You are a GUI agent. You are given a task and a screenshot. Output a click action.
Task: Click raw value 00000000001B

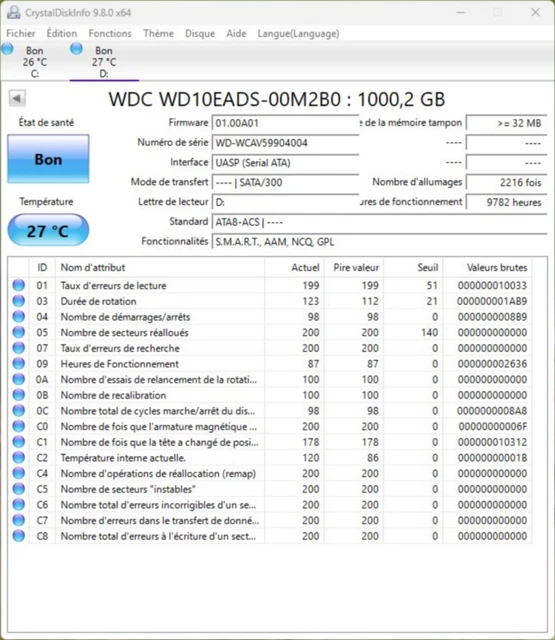point(493,458)
